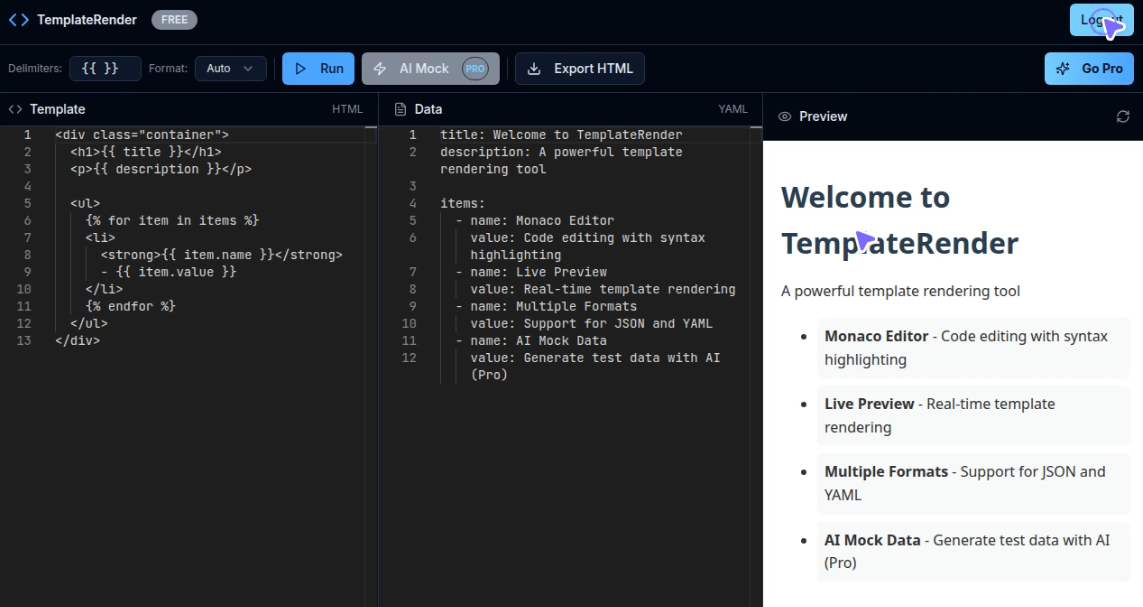Image resolution: width=1143 pixels, height=607 pixels.
Task: Click the Run play icon
Action: point(299,68)
